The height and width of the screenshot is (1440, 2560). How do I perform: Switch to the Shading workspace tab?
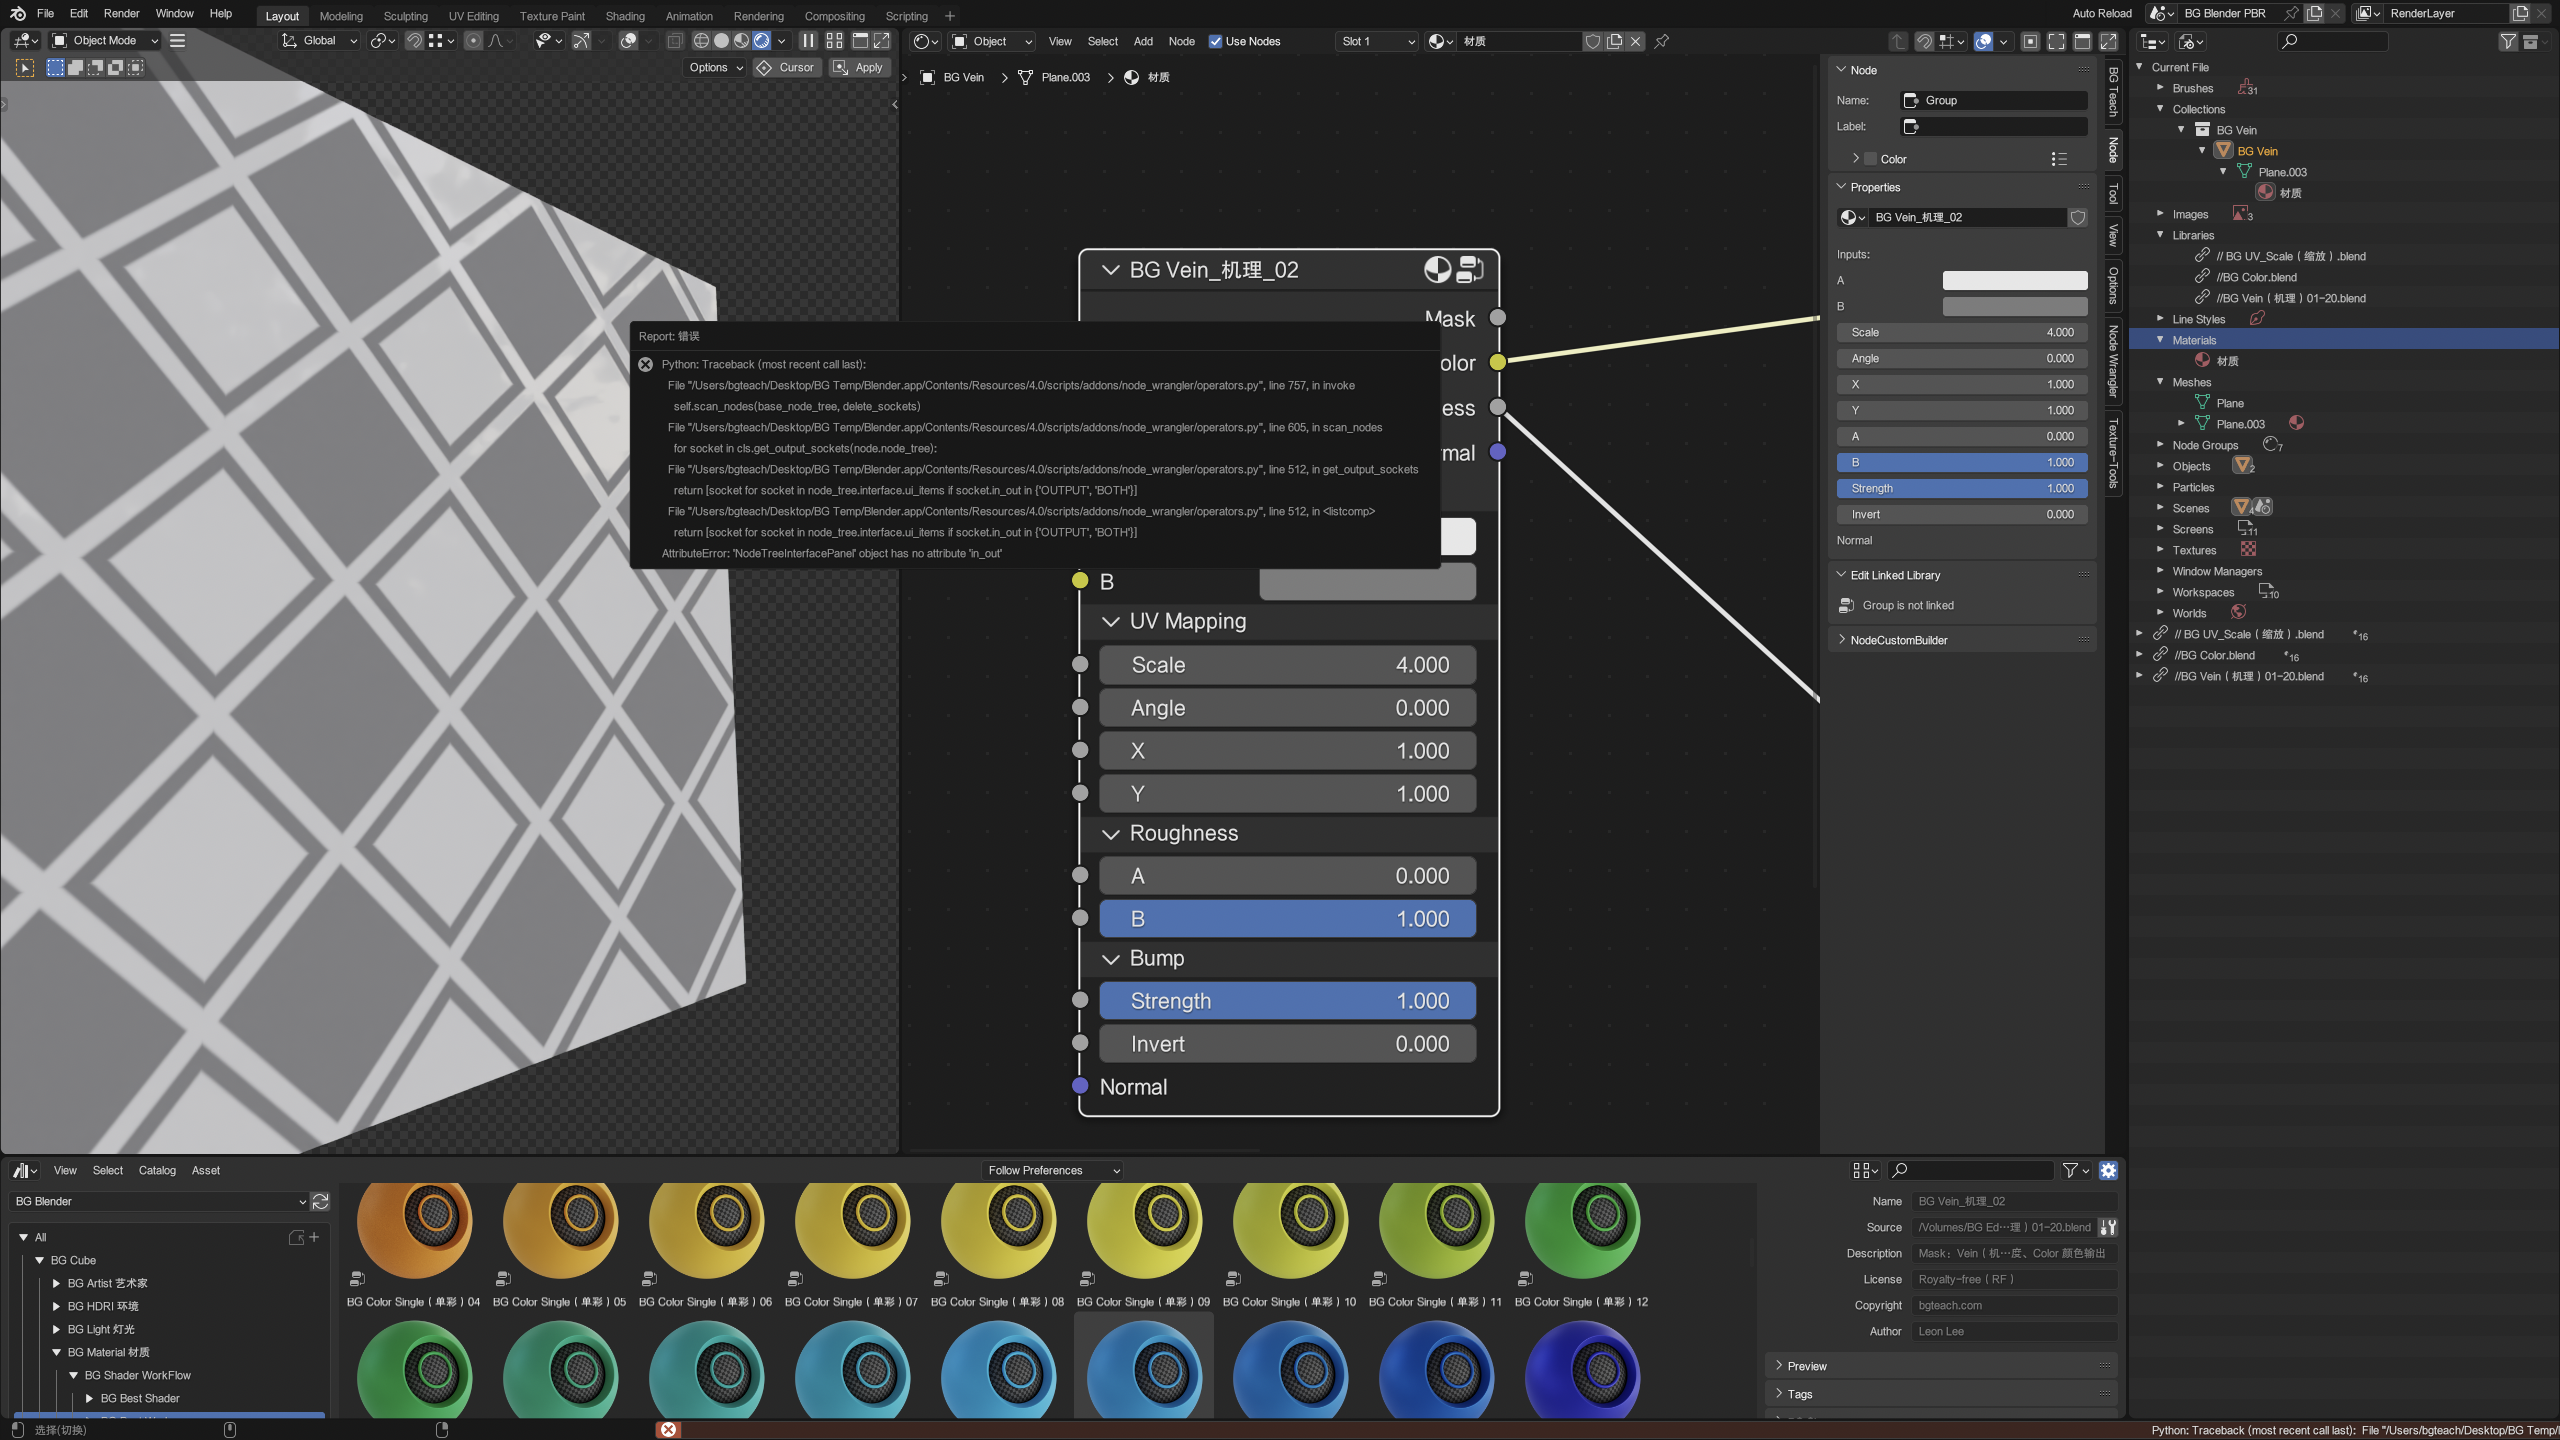(625, 16)
